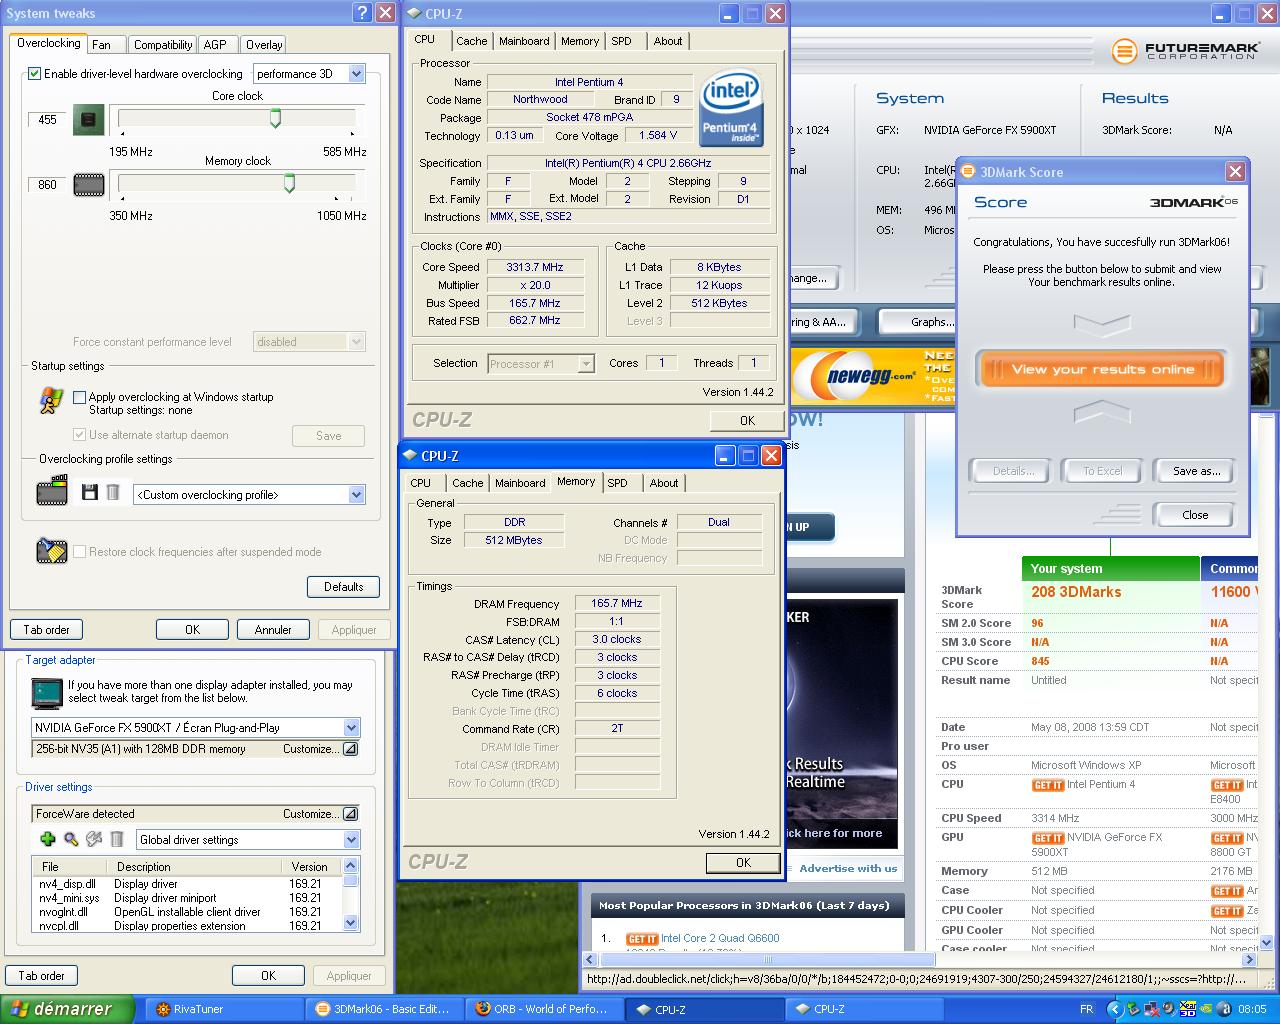Click the Xear 3D tray icon
This screenshot has width=1280, height=1024.
tap(1188, 1009)
